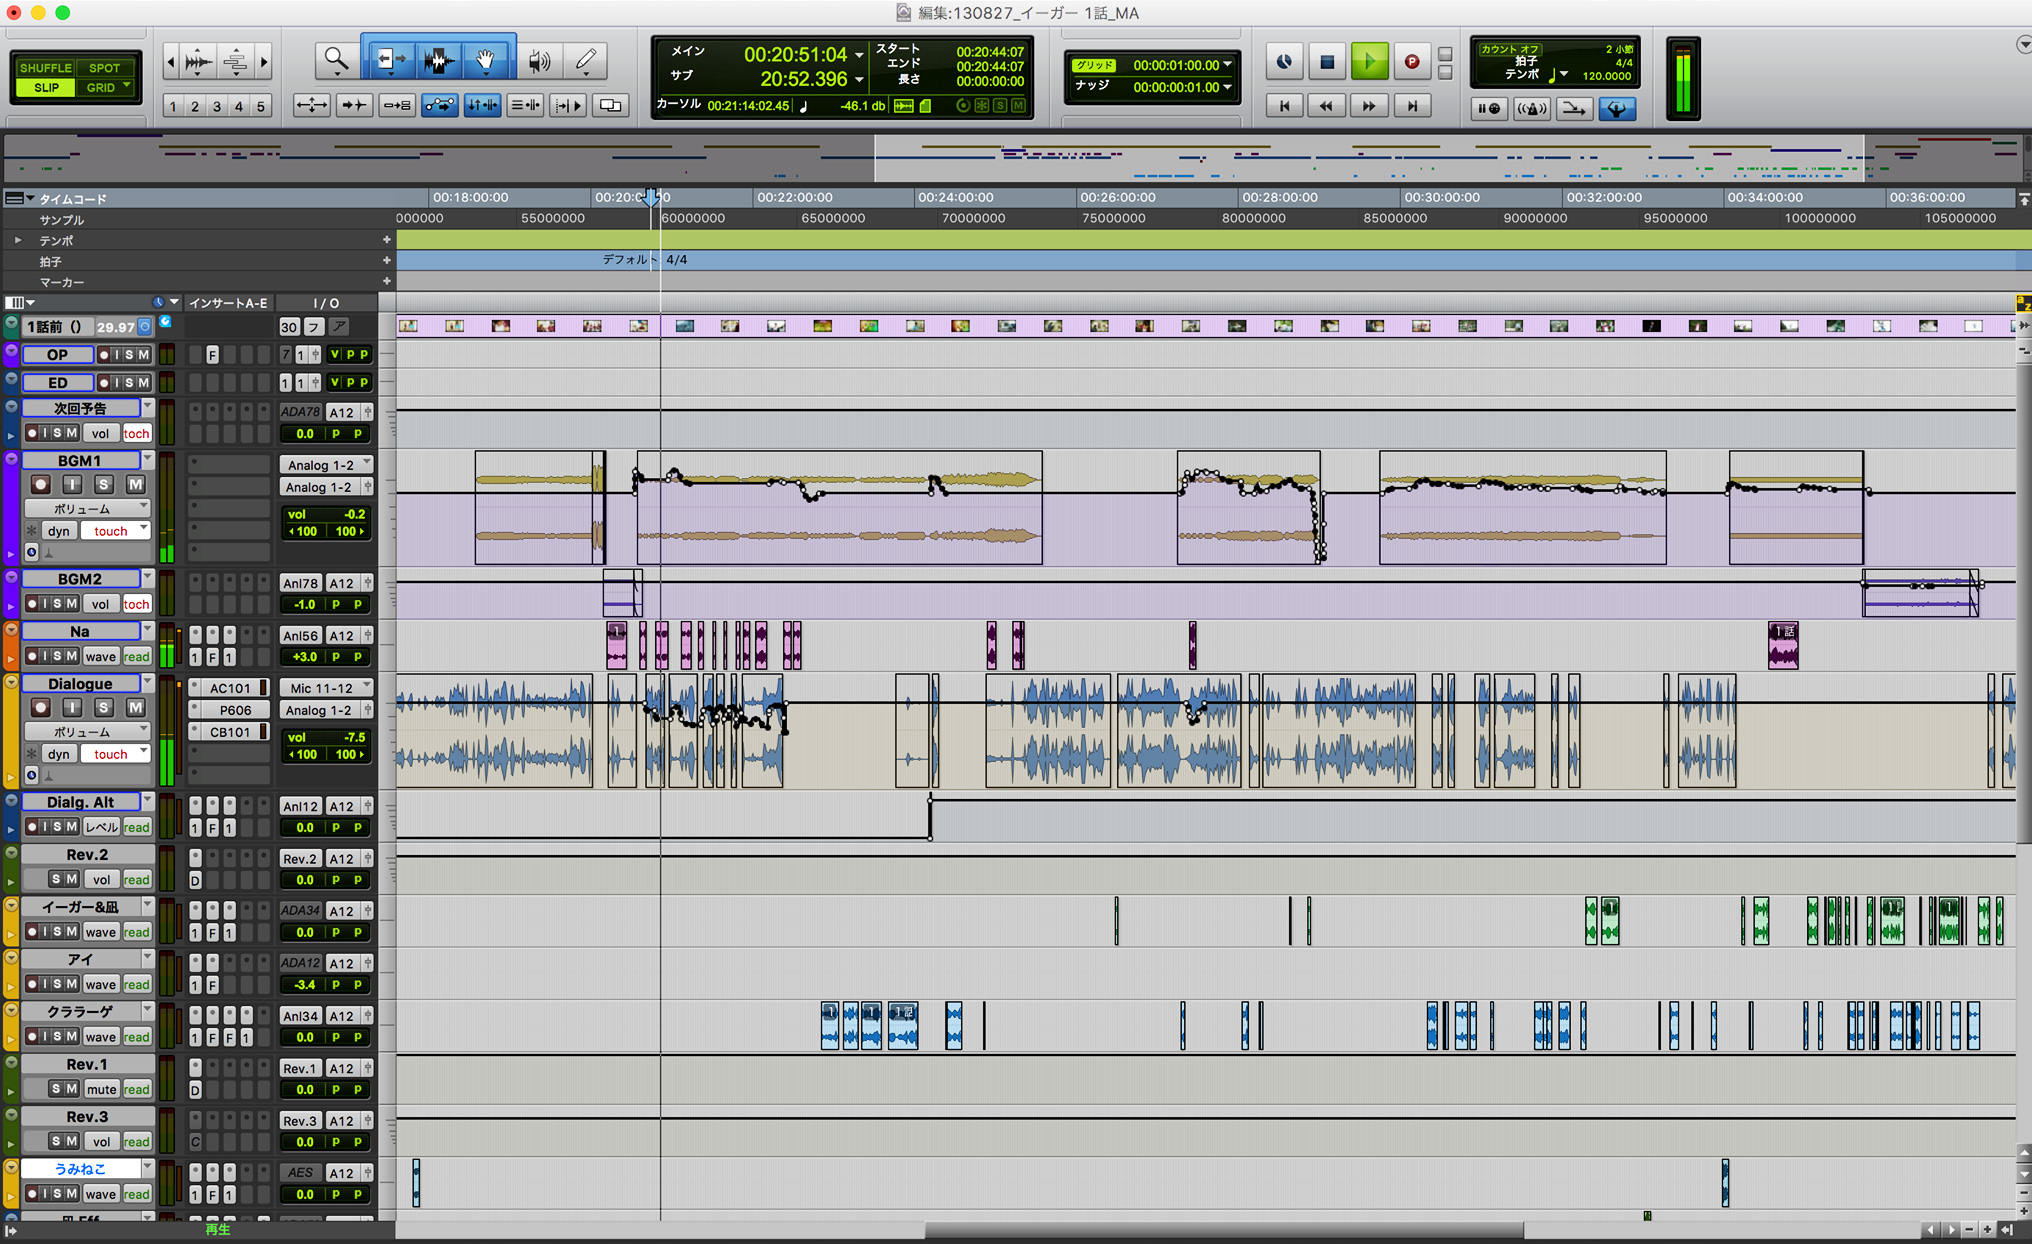This screenshot has width=2032, height=1244.
Task: Expand the テンポ tempo ruler
Action: (x=17, y=240)
